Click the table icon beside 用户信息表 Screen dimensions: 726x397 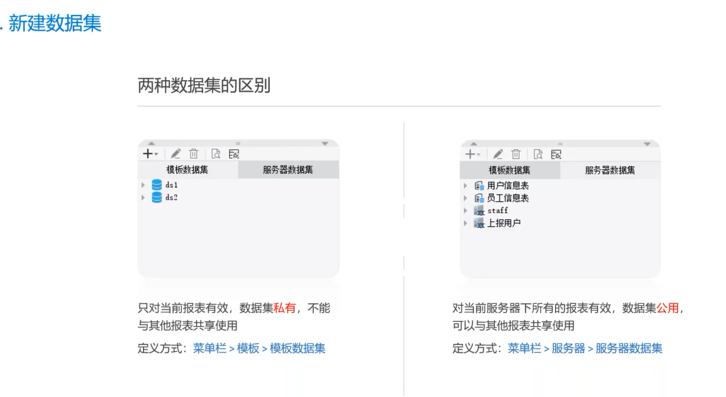tap(479, 186)
